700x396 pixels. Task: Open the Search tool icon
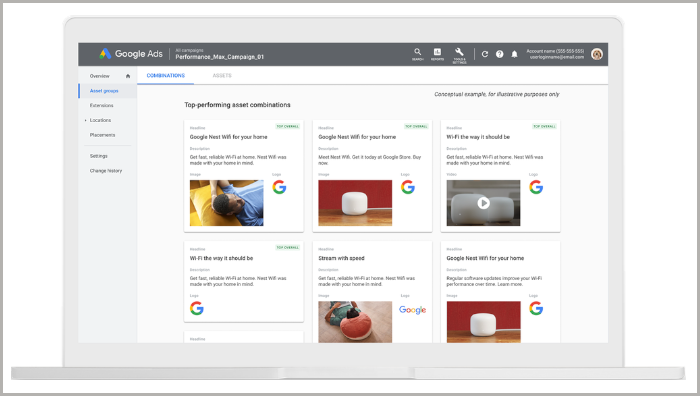tap(417, 54)
